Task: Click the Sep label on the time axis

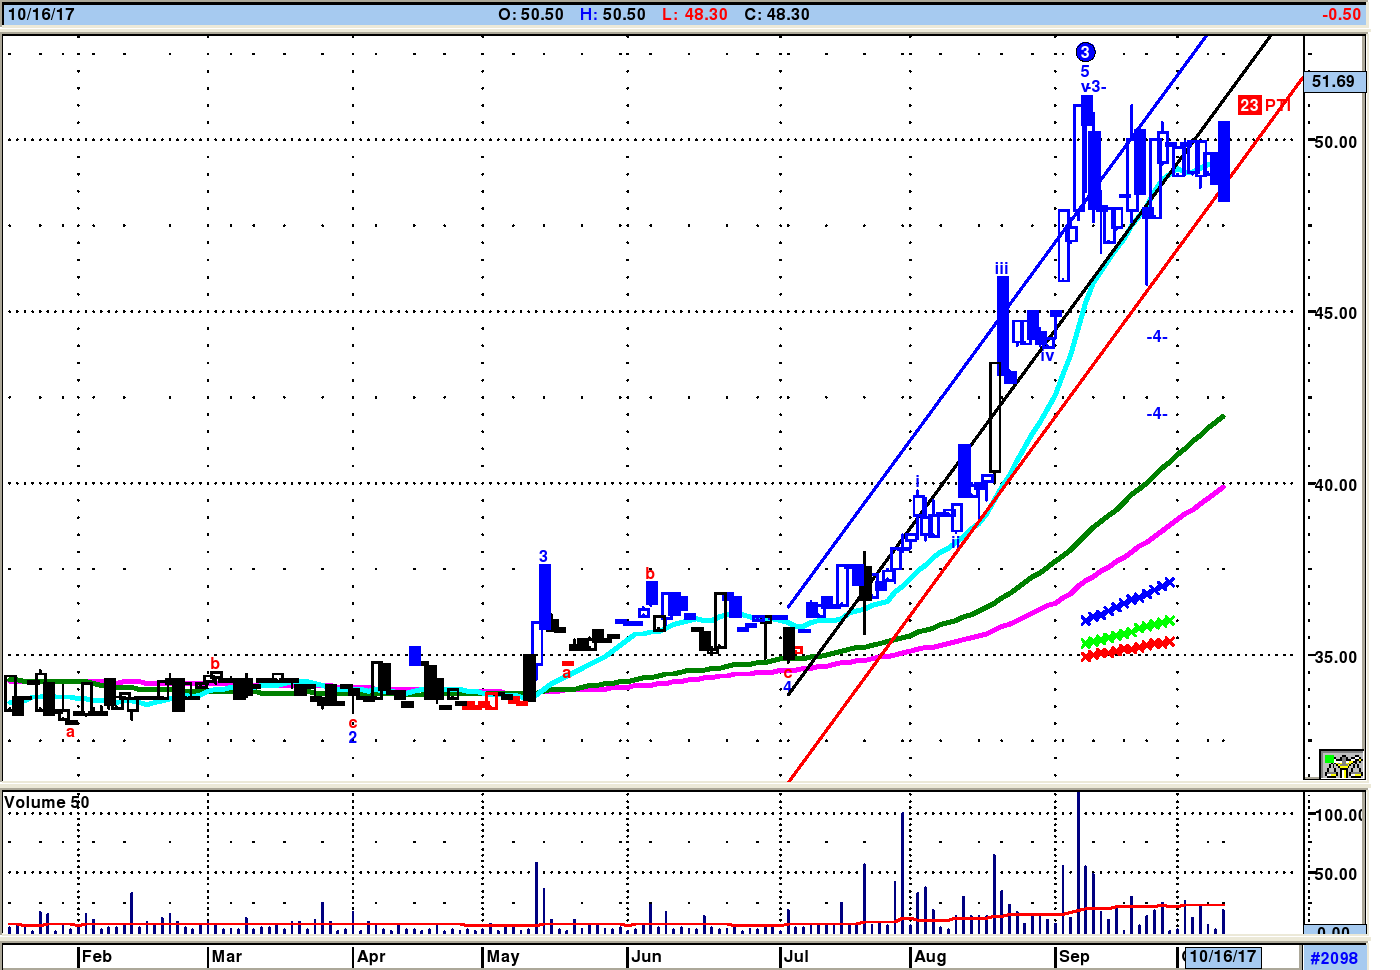Action: [1074, 957]
